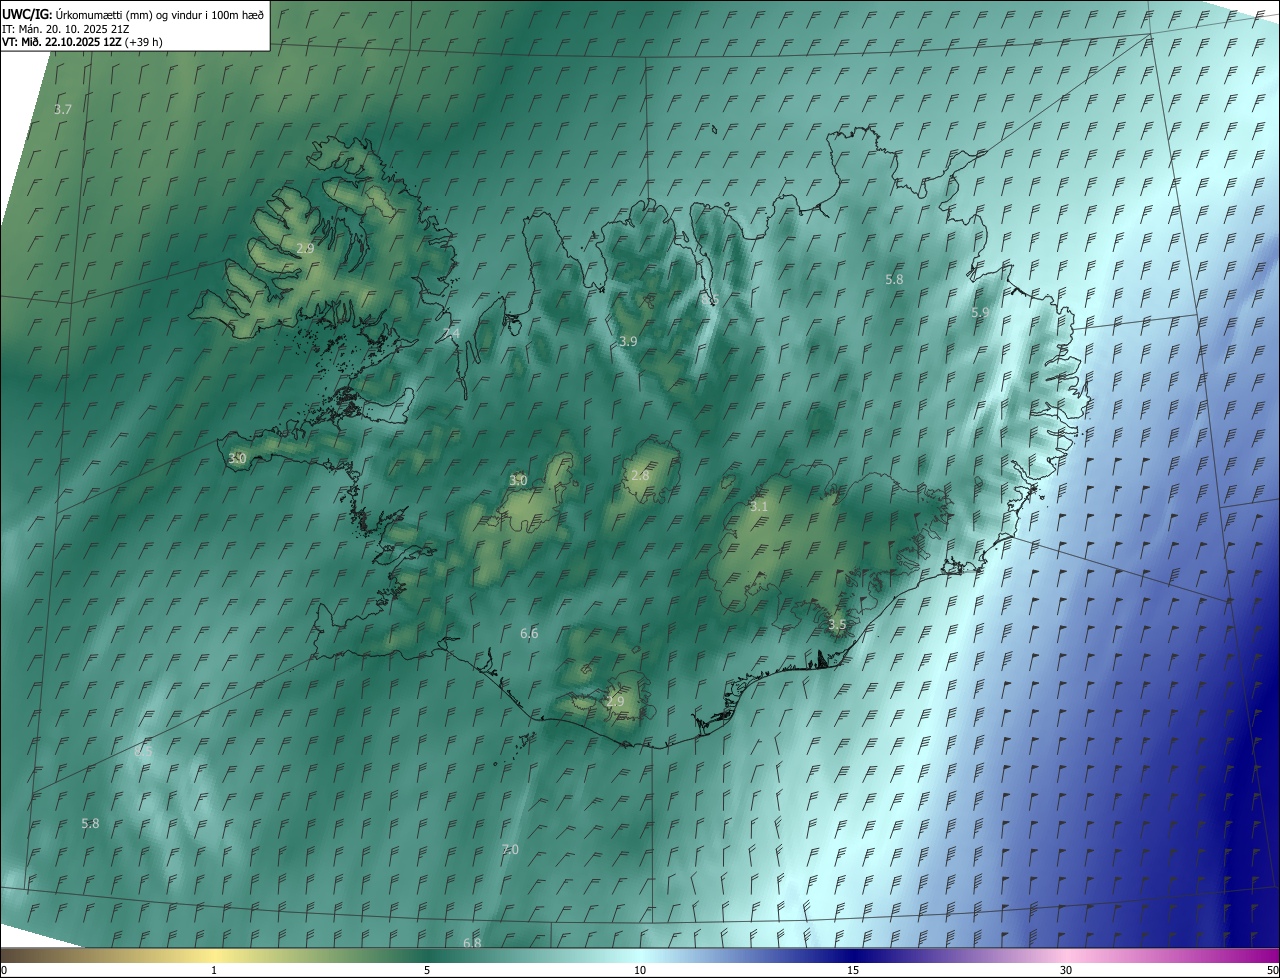Click the 6.6 value in south Iceland

pyautogui.click(x=529, y=633)
